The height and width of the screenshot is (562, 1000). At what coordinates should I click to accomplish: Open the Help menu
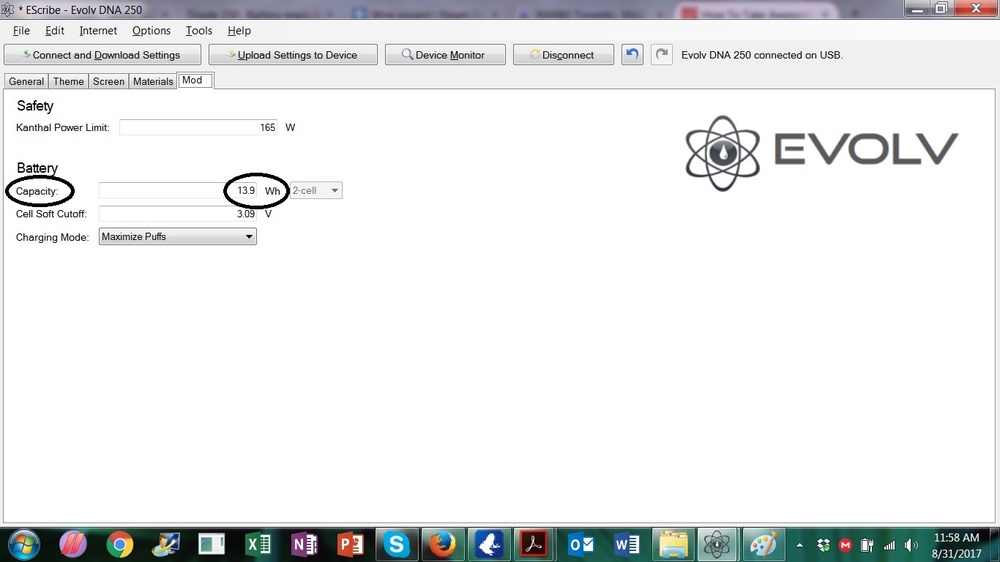click(x=239, y=31)
